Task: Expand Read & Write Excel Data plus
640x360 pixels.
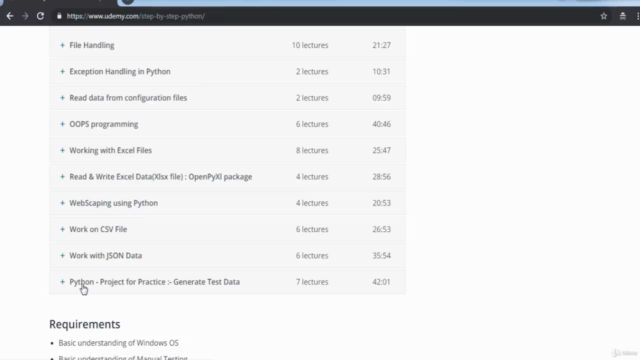Action: (62, 177)
